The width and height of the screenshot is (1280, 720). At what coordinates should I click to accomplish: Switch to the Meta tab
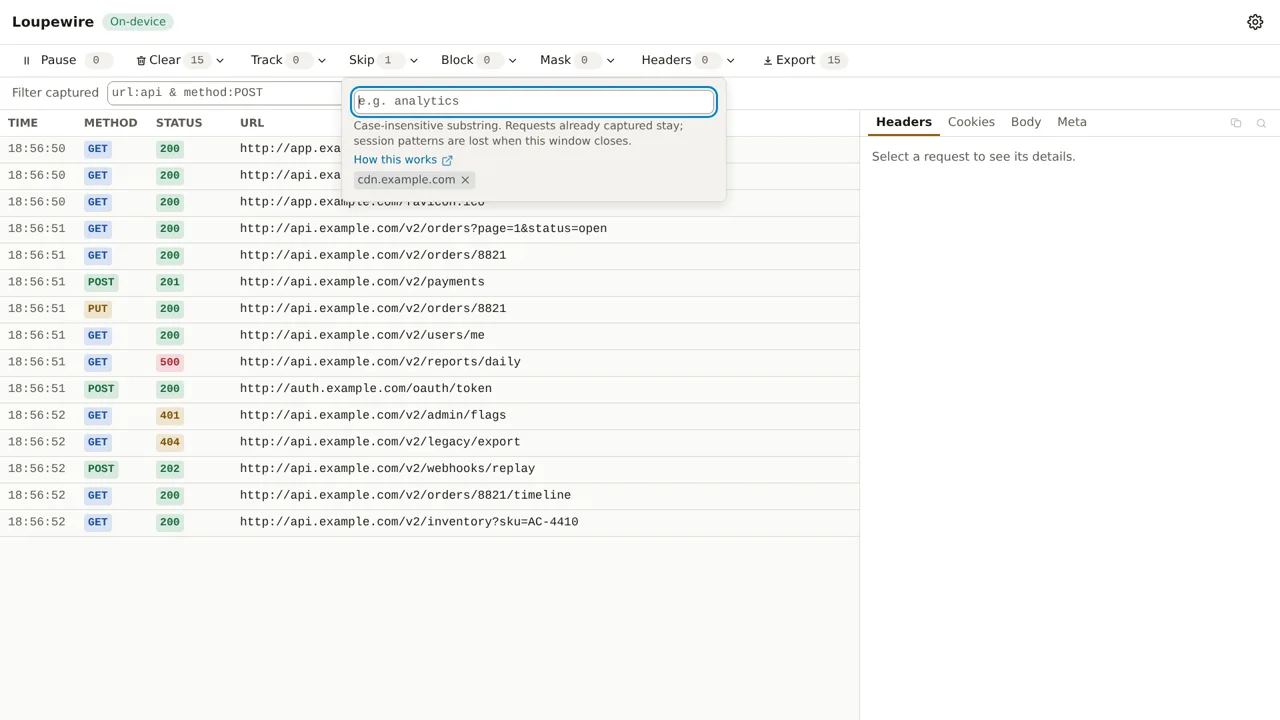pyautogui.click(x=1072, y=122)
